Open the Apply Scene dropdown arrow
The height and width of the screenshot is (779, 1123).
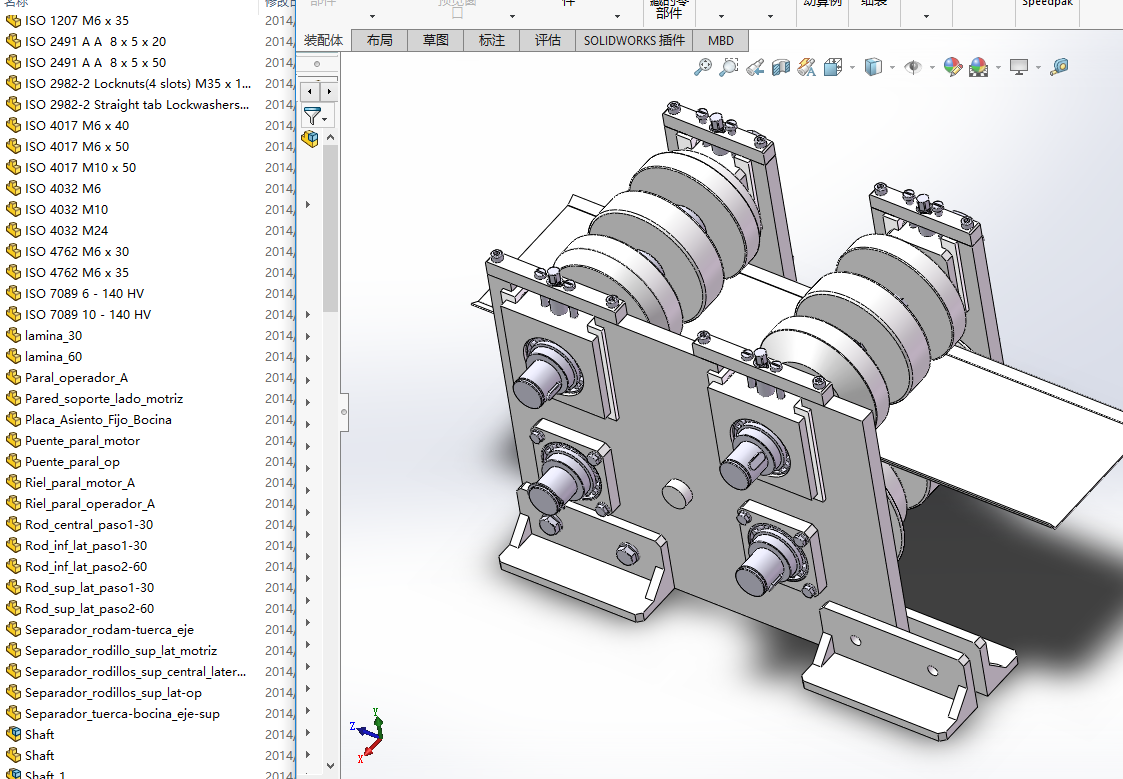[x=997, y=68]
